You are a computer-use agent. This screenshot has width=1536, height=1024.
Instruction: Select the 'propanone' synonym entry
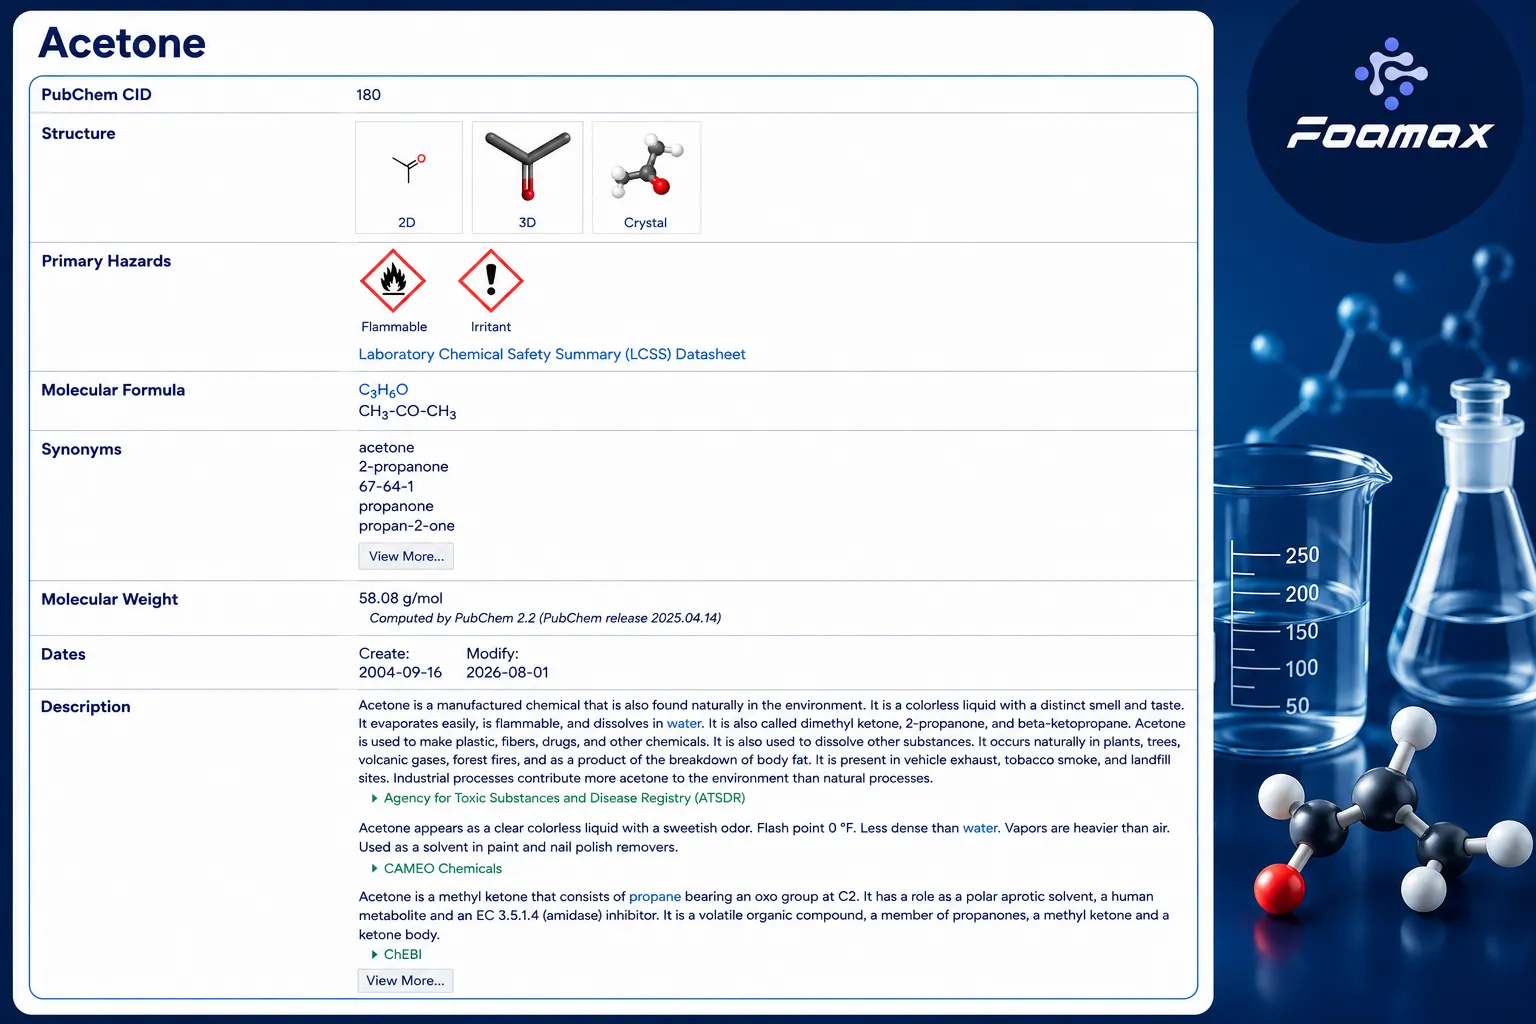tap(396, 507)
